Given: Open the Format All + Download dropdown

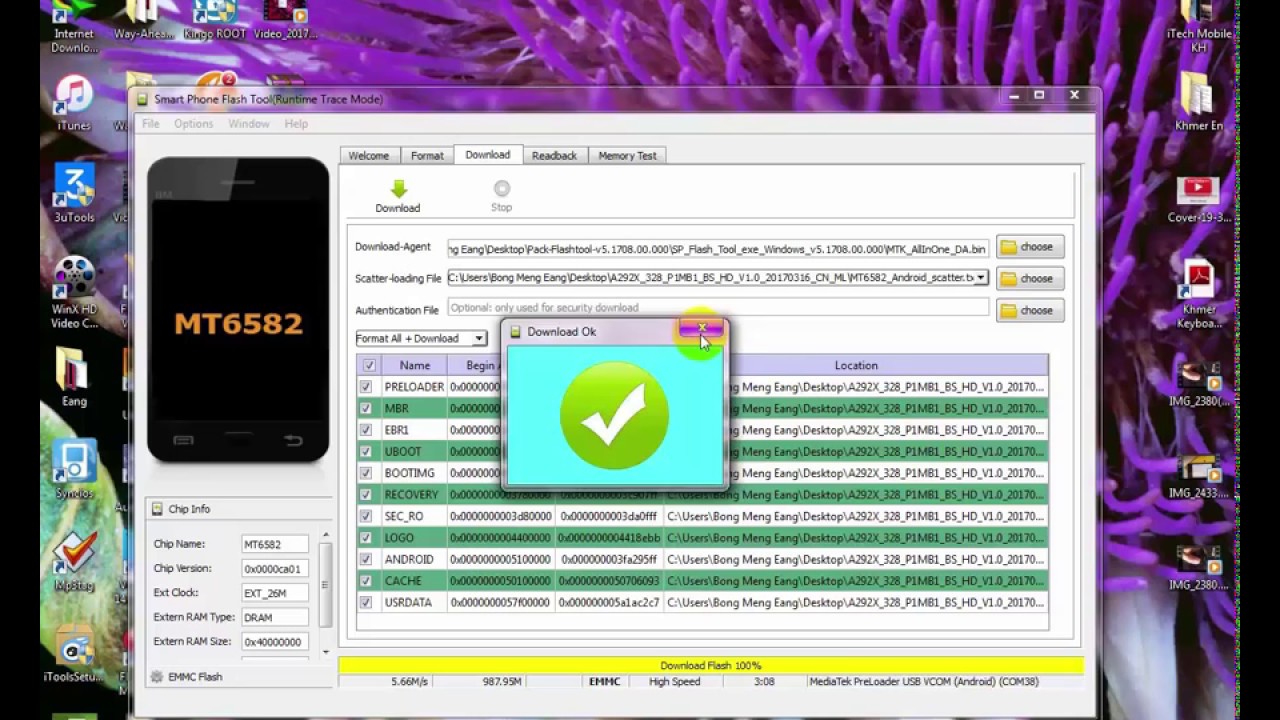Looking at the screenshot, I should (x=421, y=338).
